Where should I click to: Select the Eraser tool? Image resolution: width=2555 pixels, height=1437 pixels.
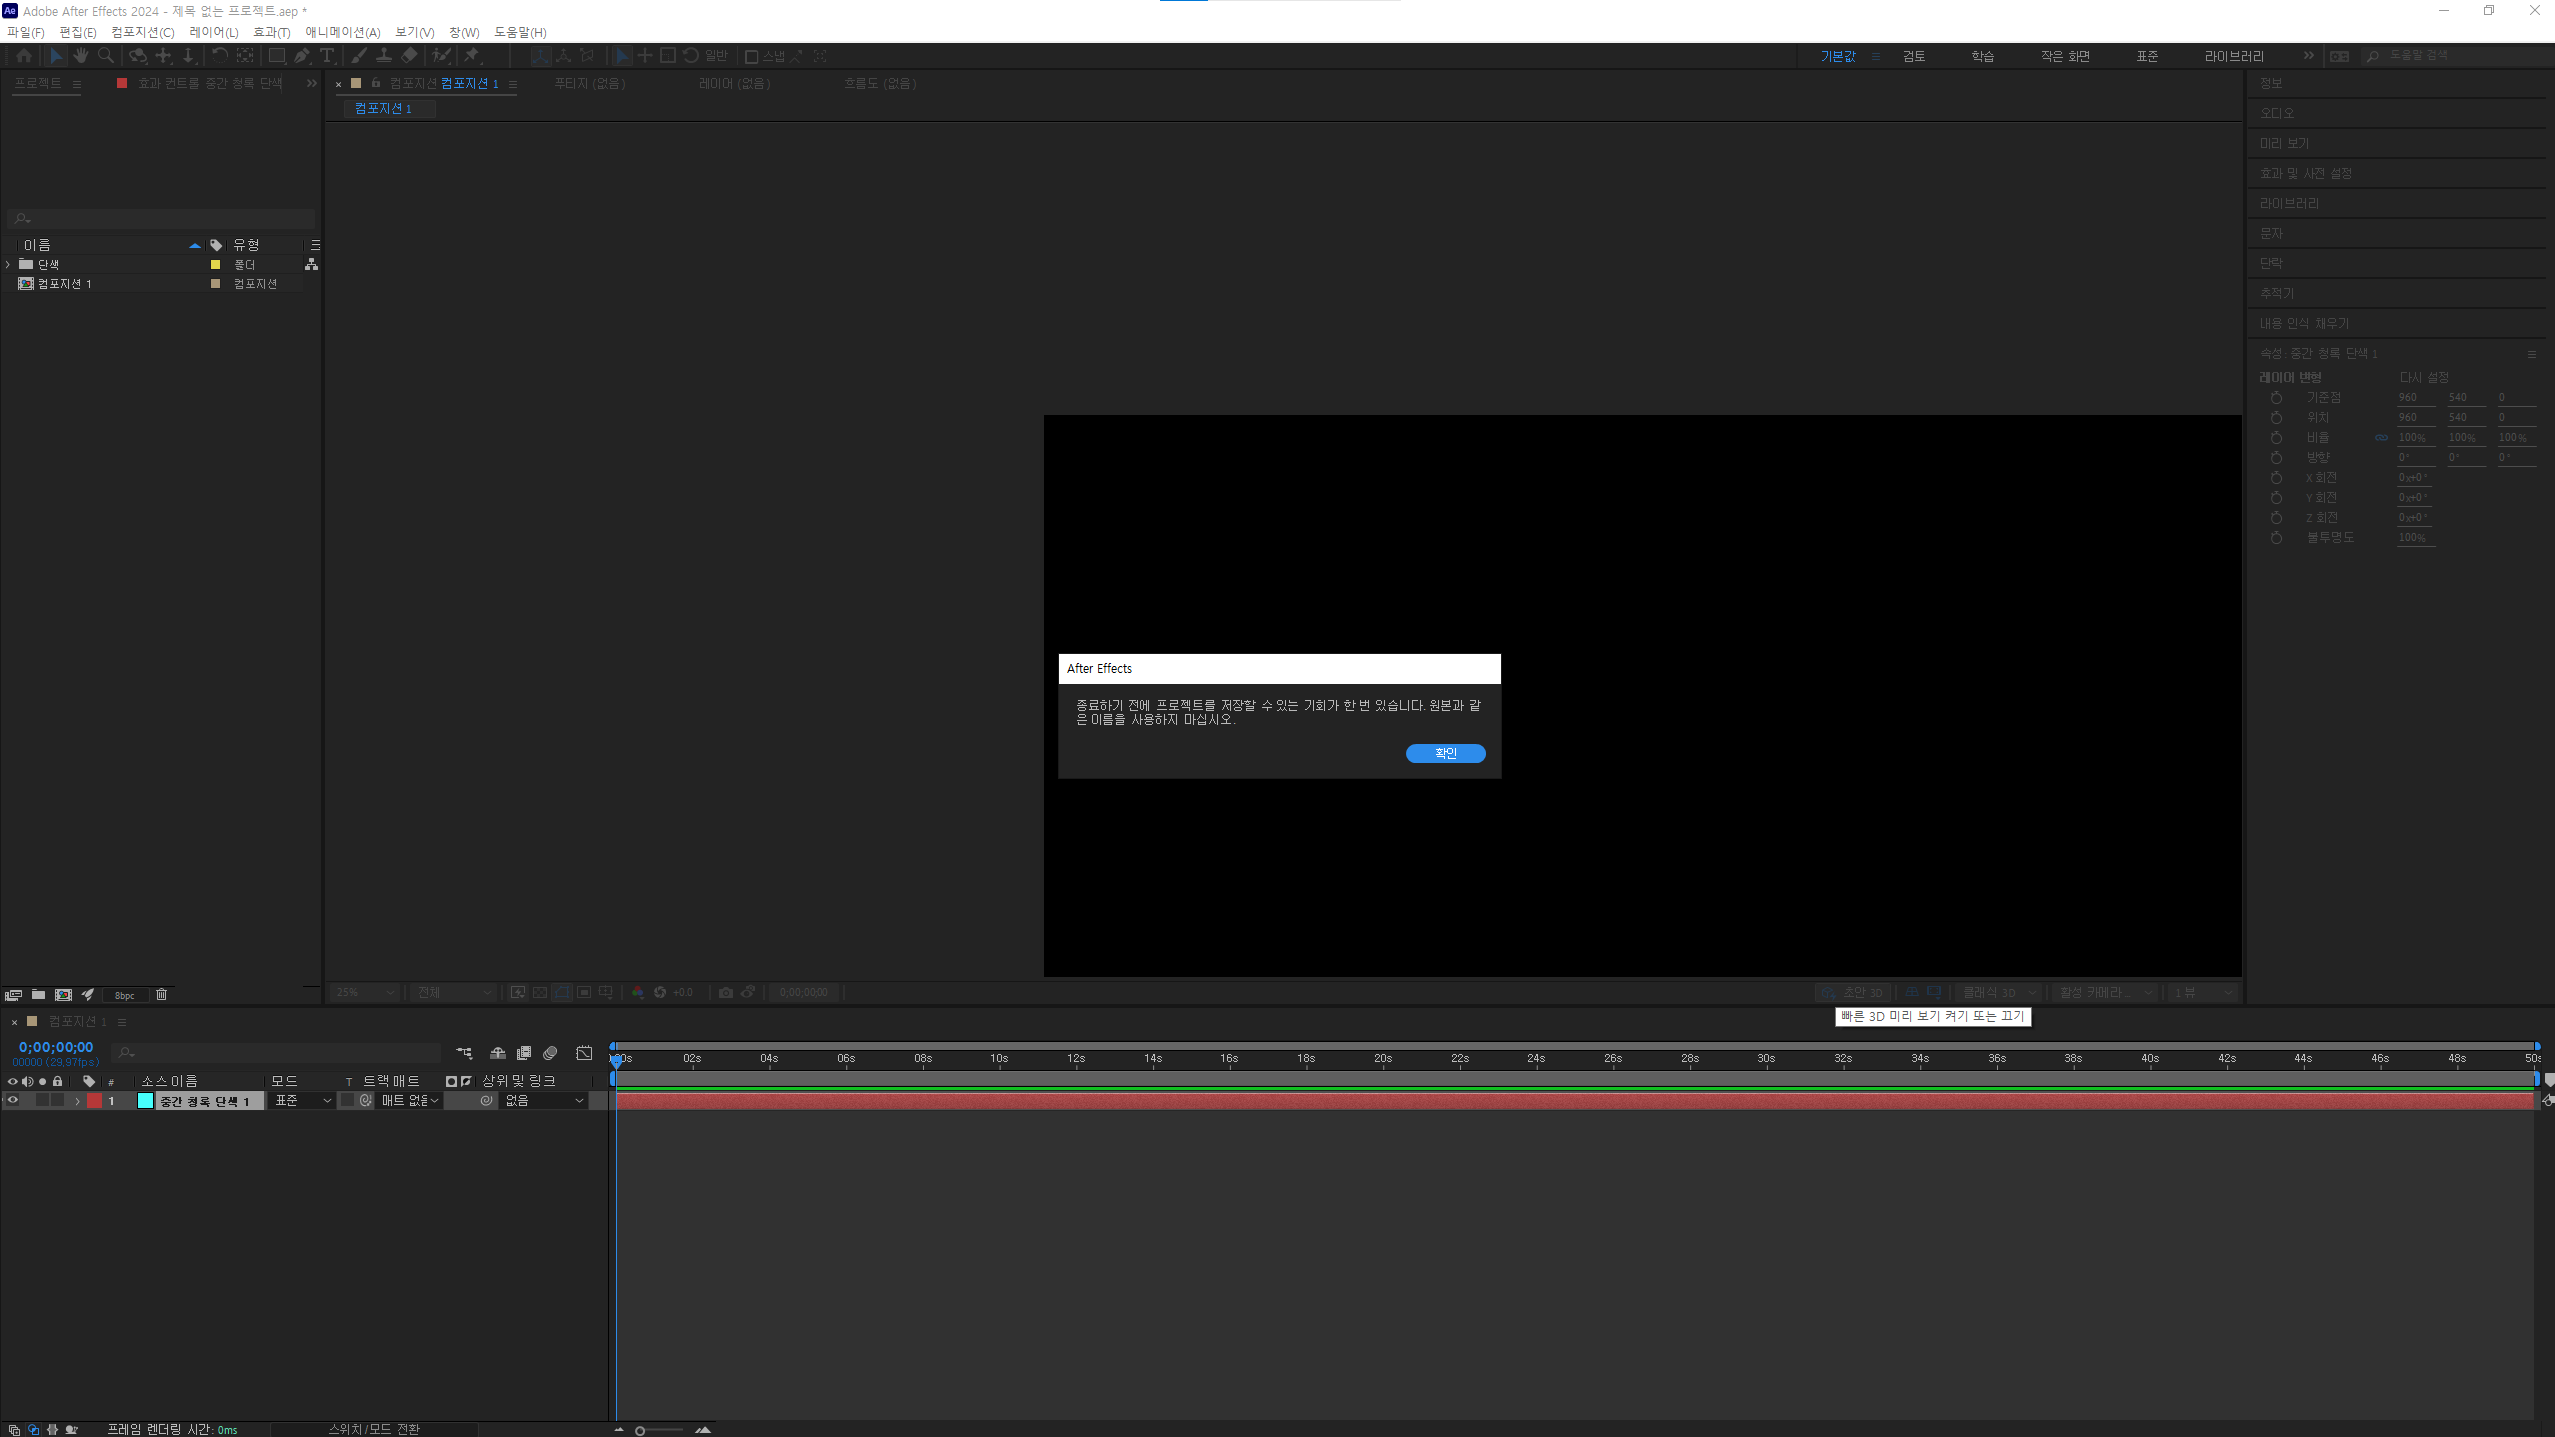409,56
